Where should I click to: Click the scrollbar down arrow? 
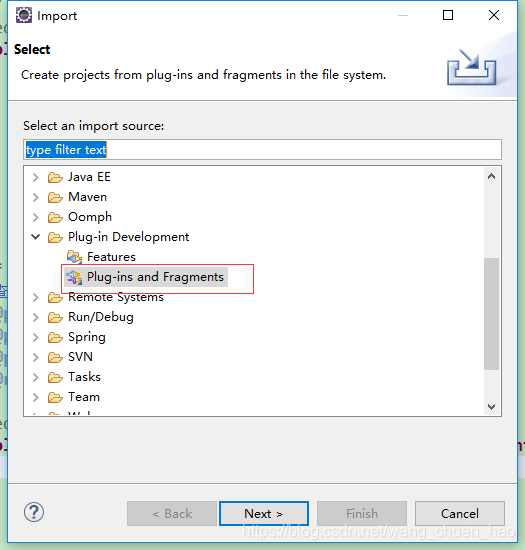click(x=491, y=407)
